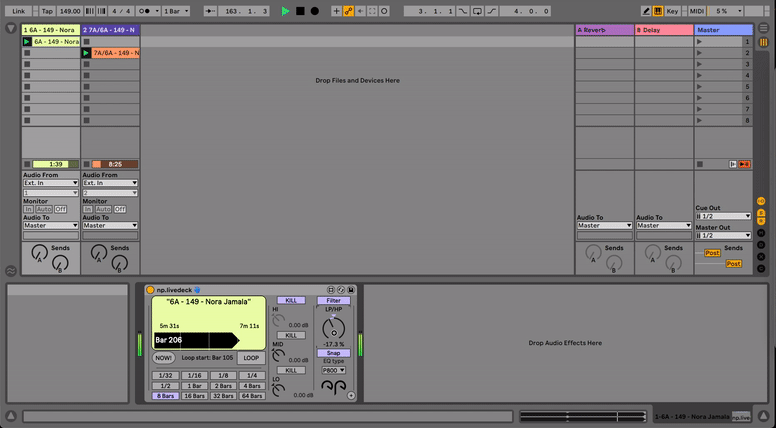Toggle the Follow playback arrow button
Viewport: 776px width, 428px height.
(x=210, y=11)
